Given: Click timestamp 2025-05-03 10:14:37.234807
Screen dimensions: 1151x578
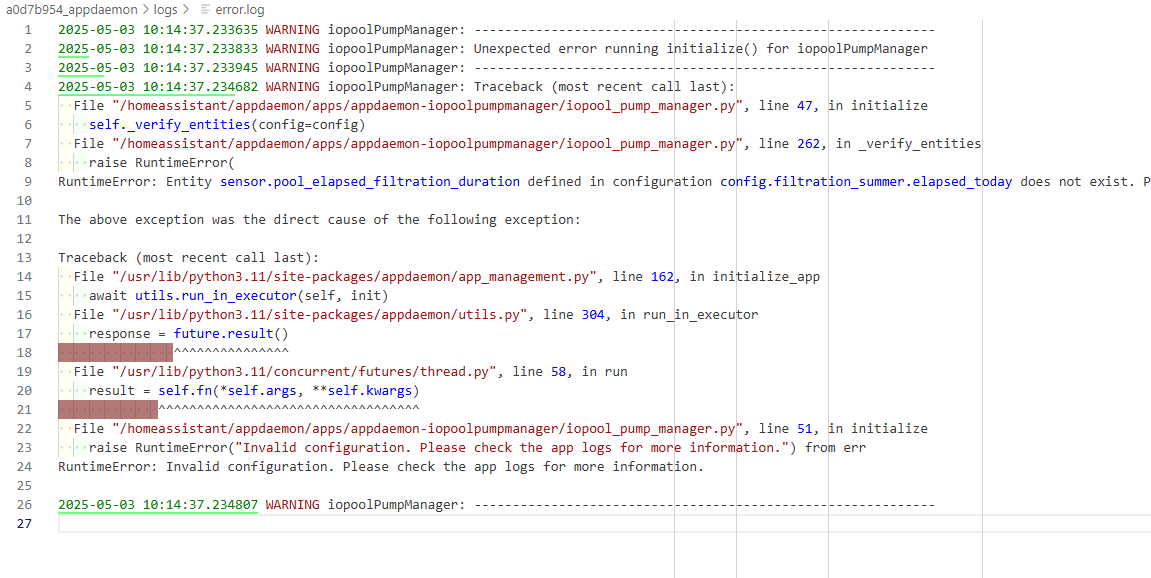Looking at the screenshot, I should 158,505.
